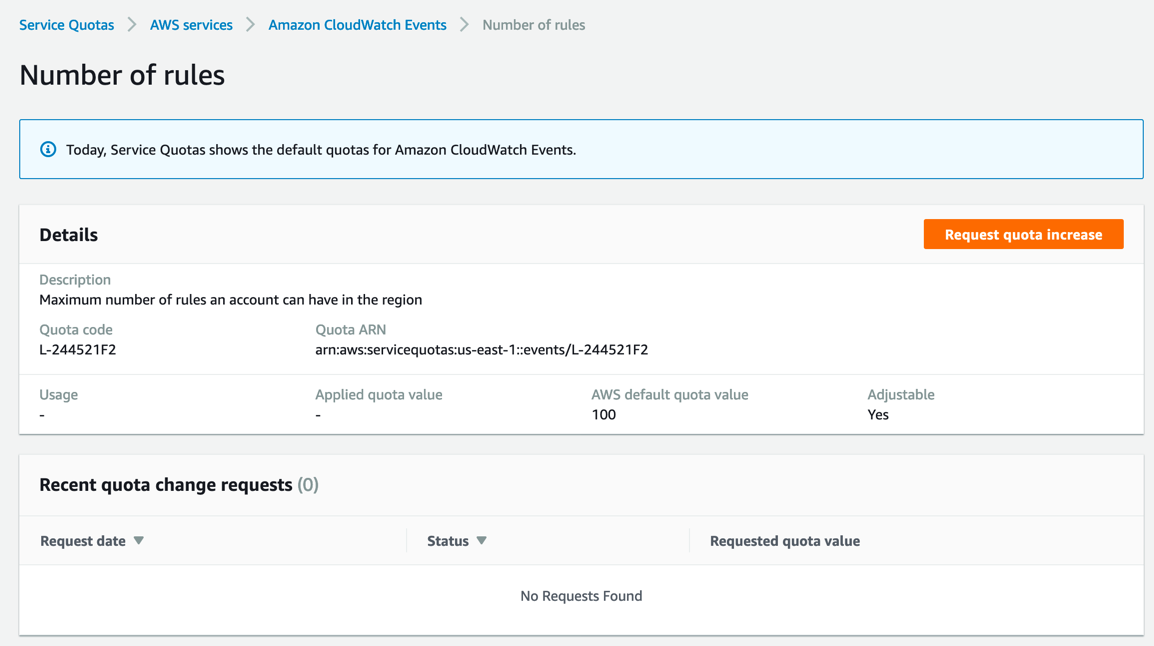The width and height of the screenshot is (1154, 646).
Task: Click the Requested quota value column header
Action: 785,541
